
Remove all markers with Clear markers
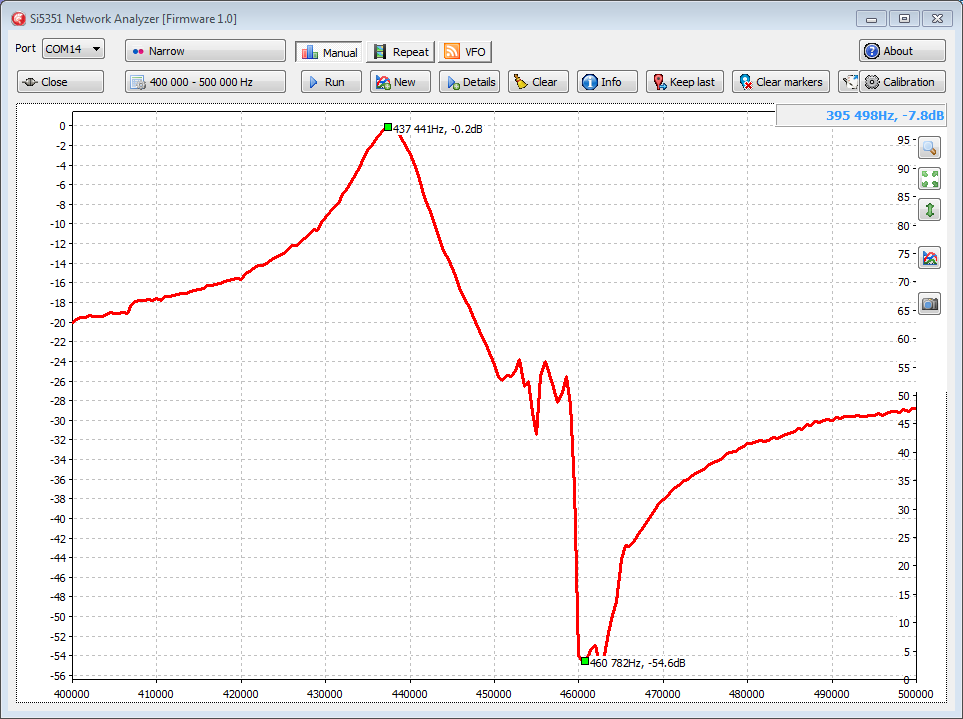pyautogui.click(x=780, y=82)
